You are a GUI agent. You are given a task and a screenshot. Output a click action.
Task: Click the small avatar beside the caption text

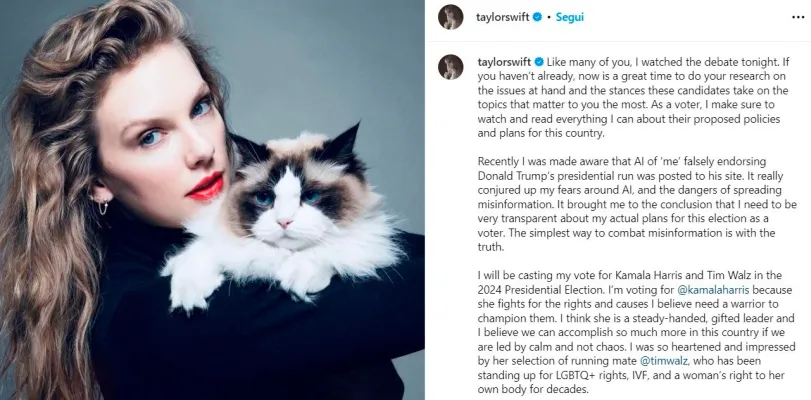tap(450, 67)
